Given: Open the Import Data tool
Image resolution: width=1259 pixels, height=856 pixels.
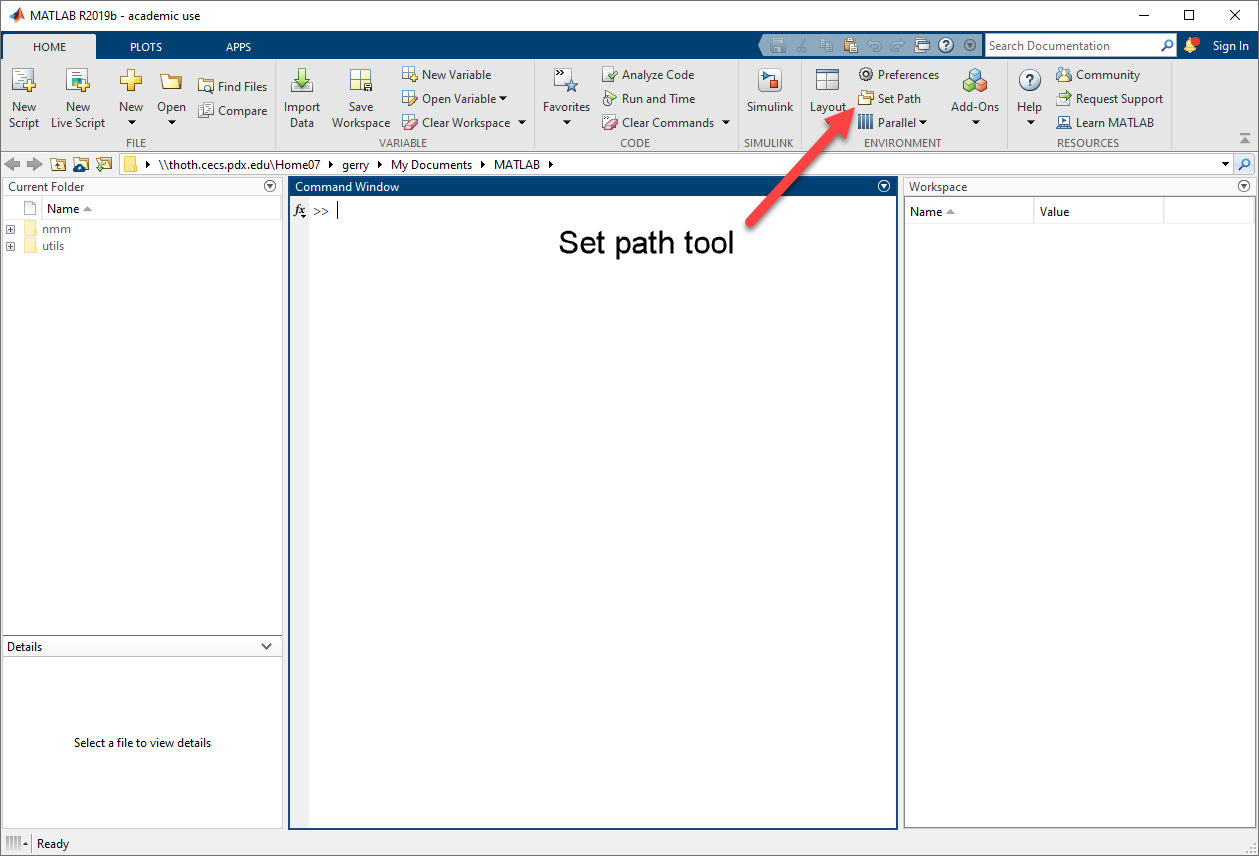Looking at the screenshot, I should click(302, 82).
